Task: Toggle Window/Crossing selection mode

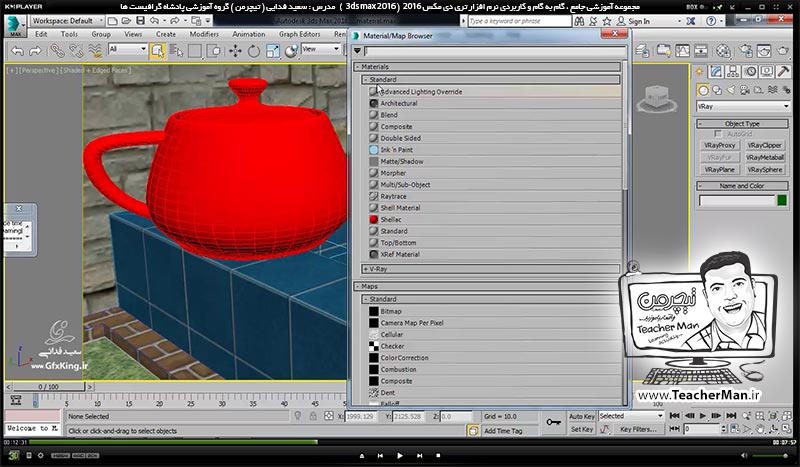Action: 214,51
